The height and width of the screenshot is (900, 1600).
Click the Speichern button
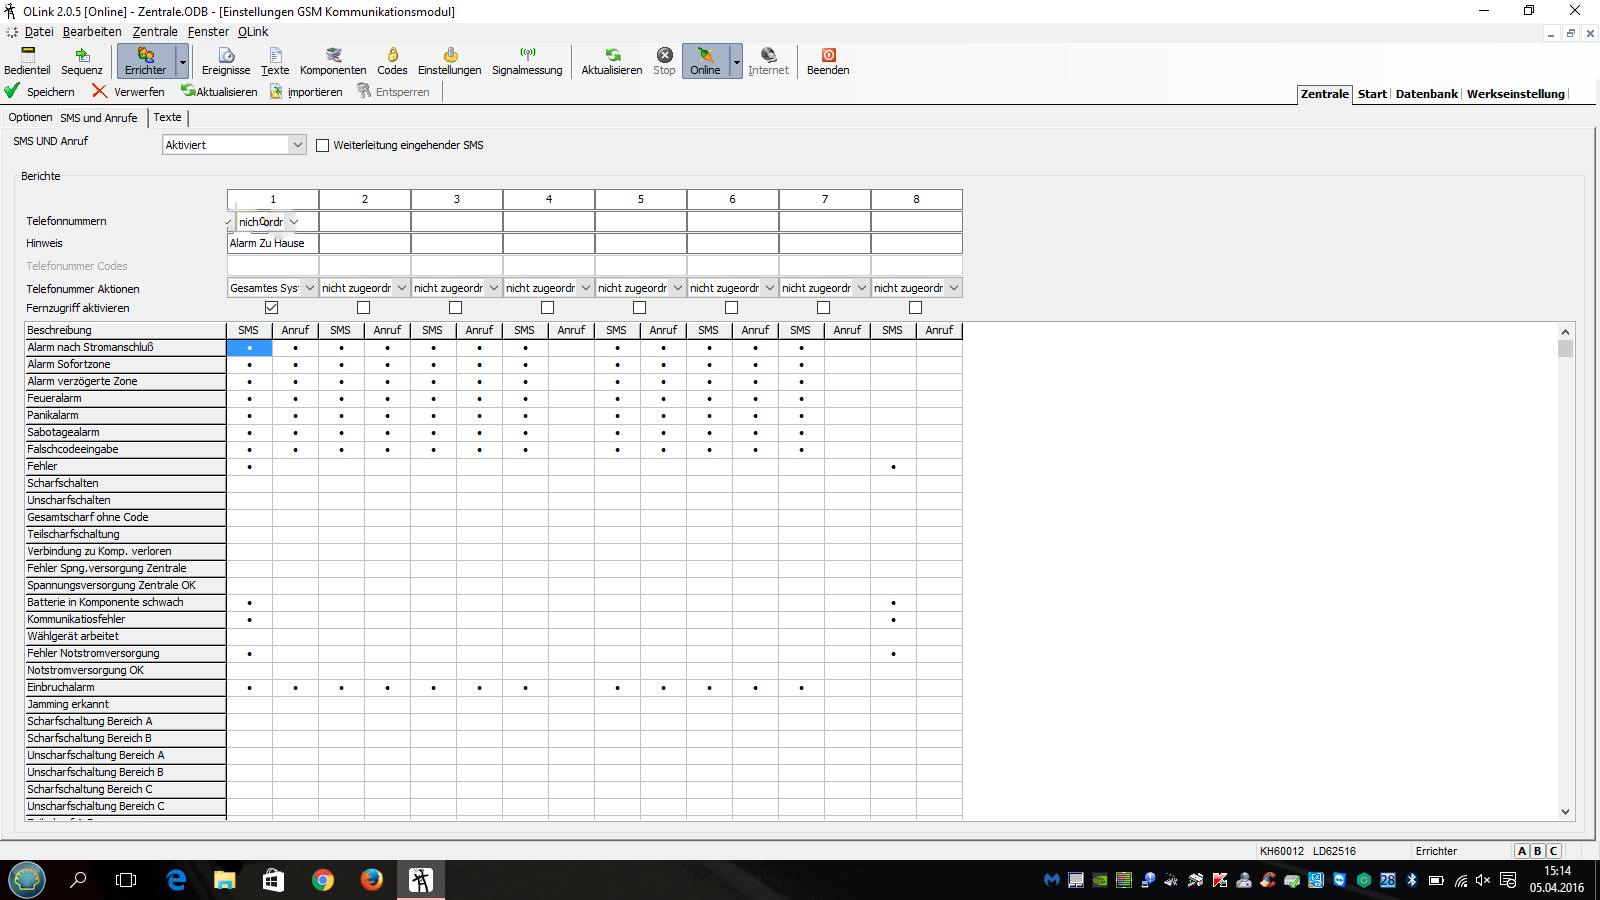[x=40, y=92]
